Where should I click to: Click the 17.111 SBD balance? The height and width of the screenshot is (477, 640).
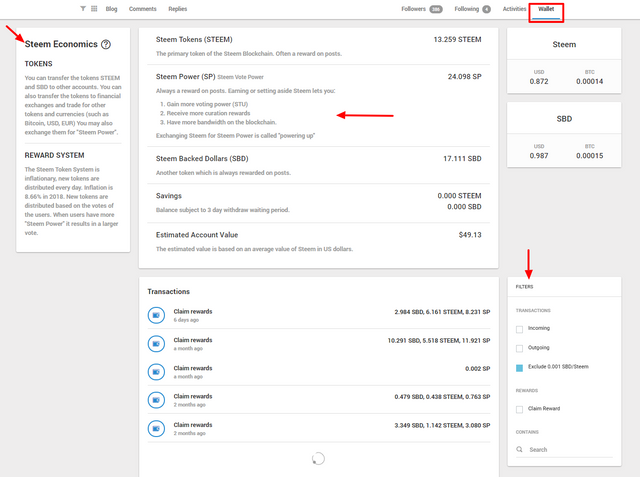[462, 159]
